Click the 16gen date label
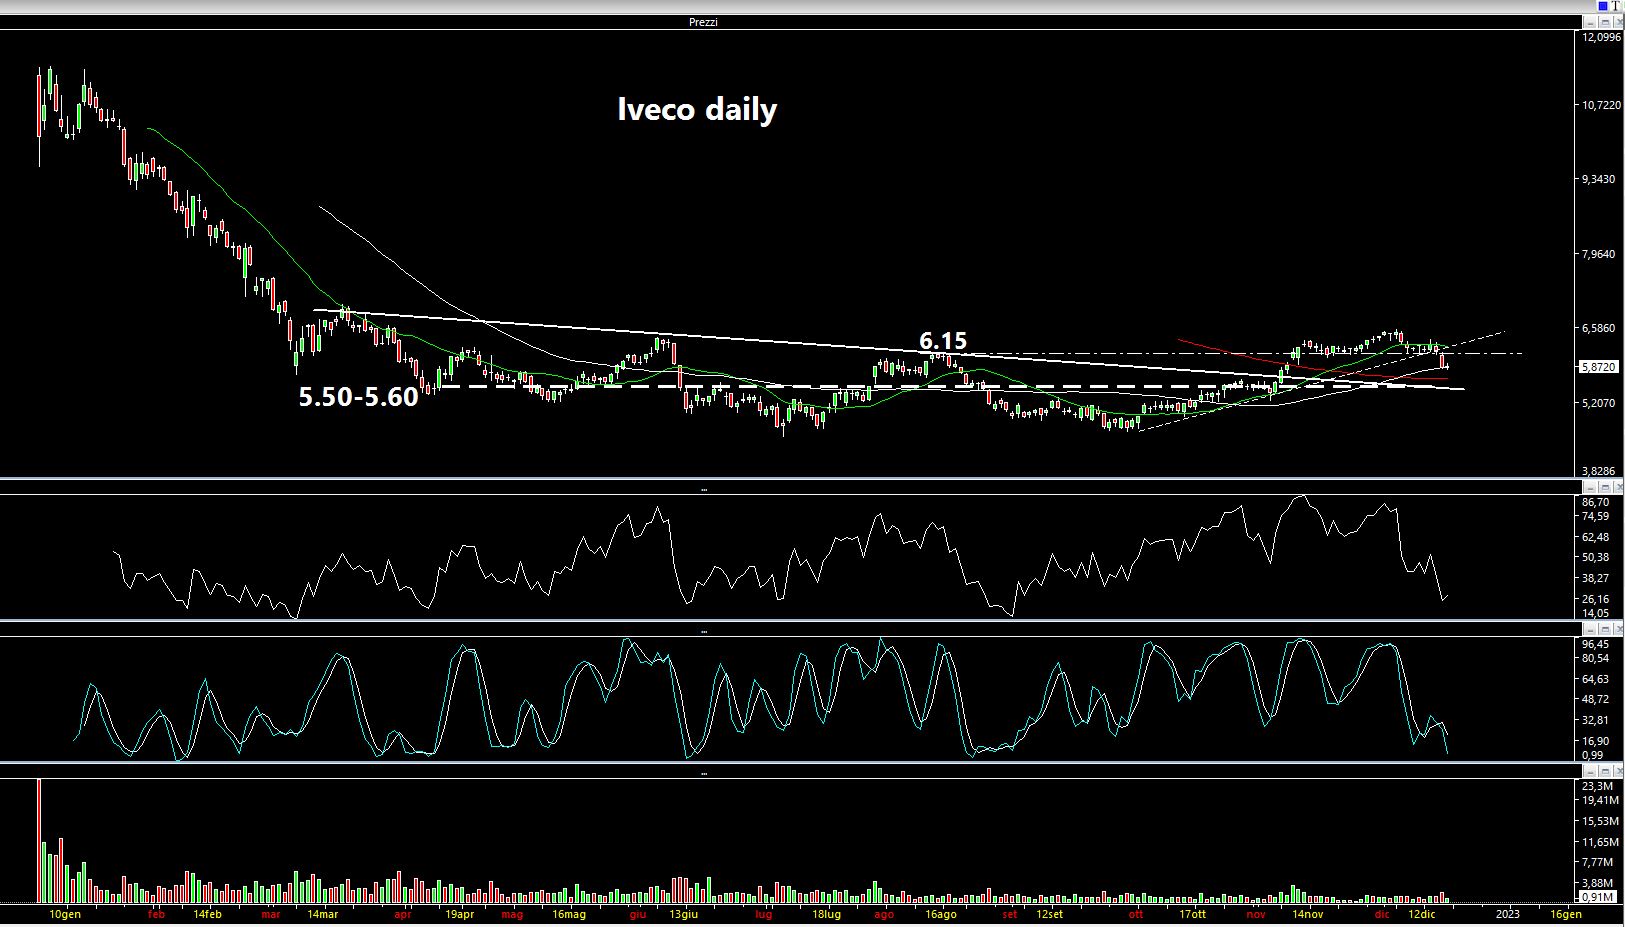Image resolution: width=1625 pixels, height=927 pixels. click(1565, 914)
